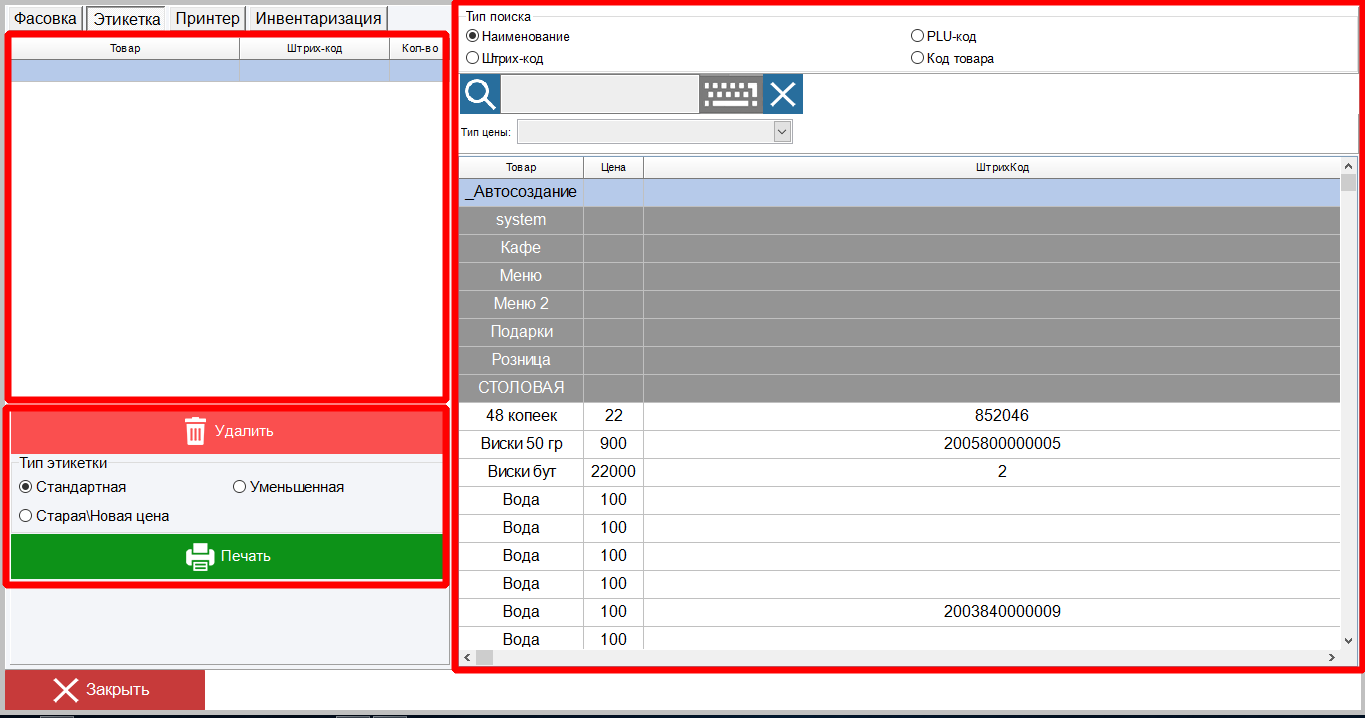This screenshot has height=718, width=1365.
Task: Open the Принтер tab
Action: (207, 18)
